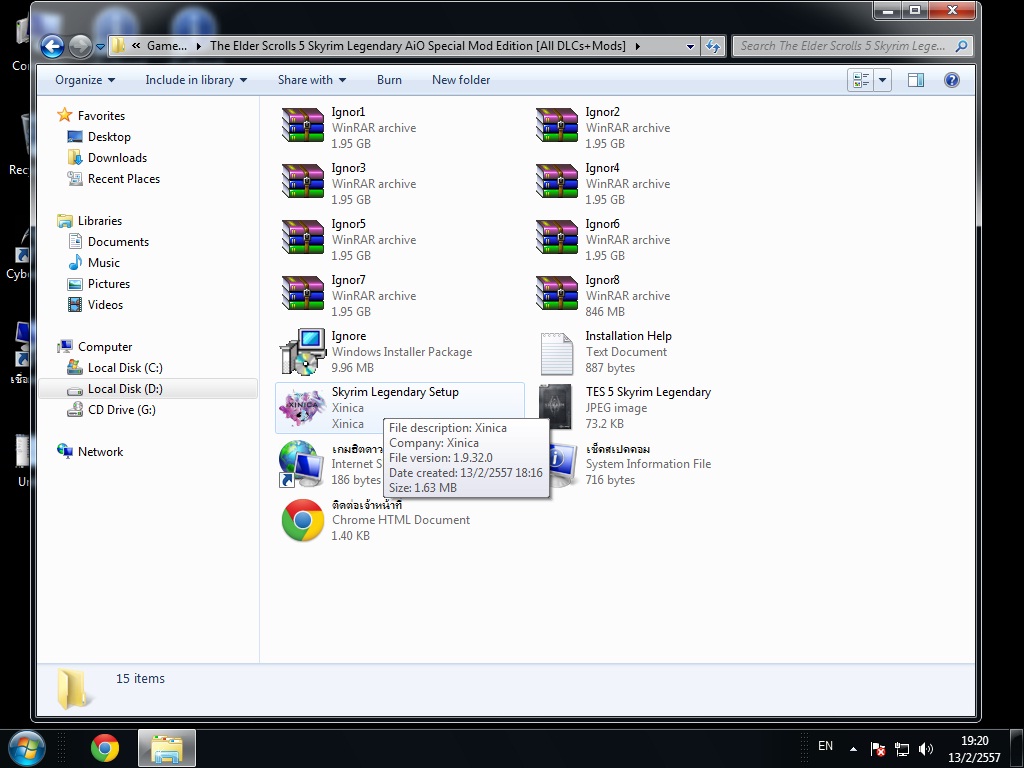Click the Skyrim Legendary Setup Xinica icon
The width and height of the screenshot is (1024, 768).
point(302,408)
